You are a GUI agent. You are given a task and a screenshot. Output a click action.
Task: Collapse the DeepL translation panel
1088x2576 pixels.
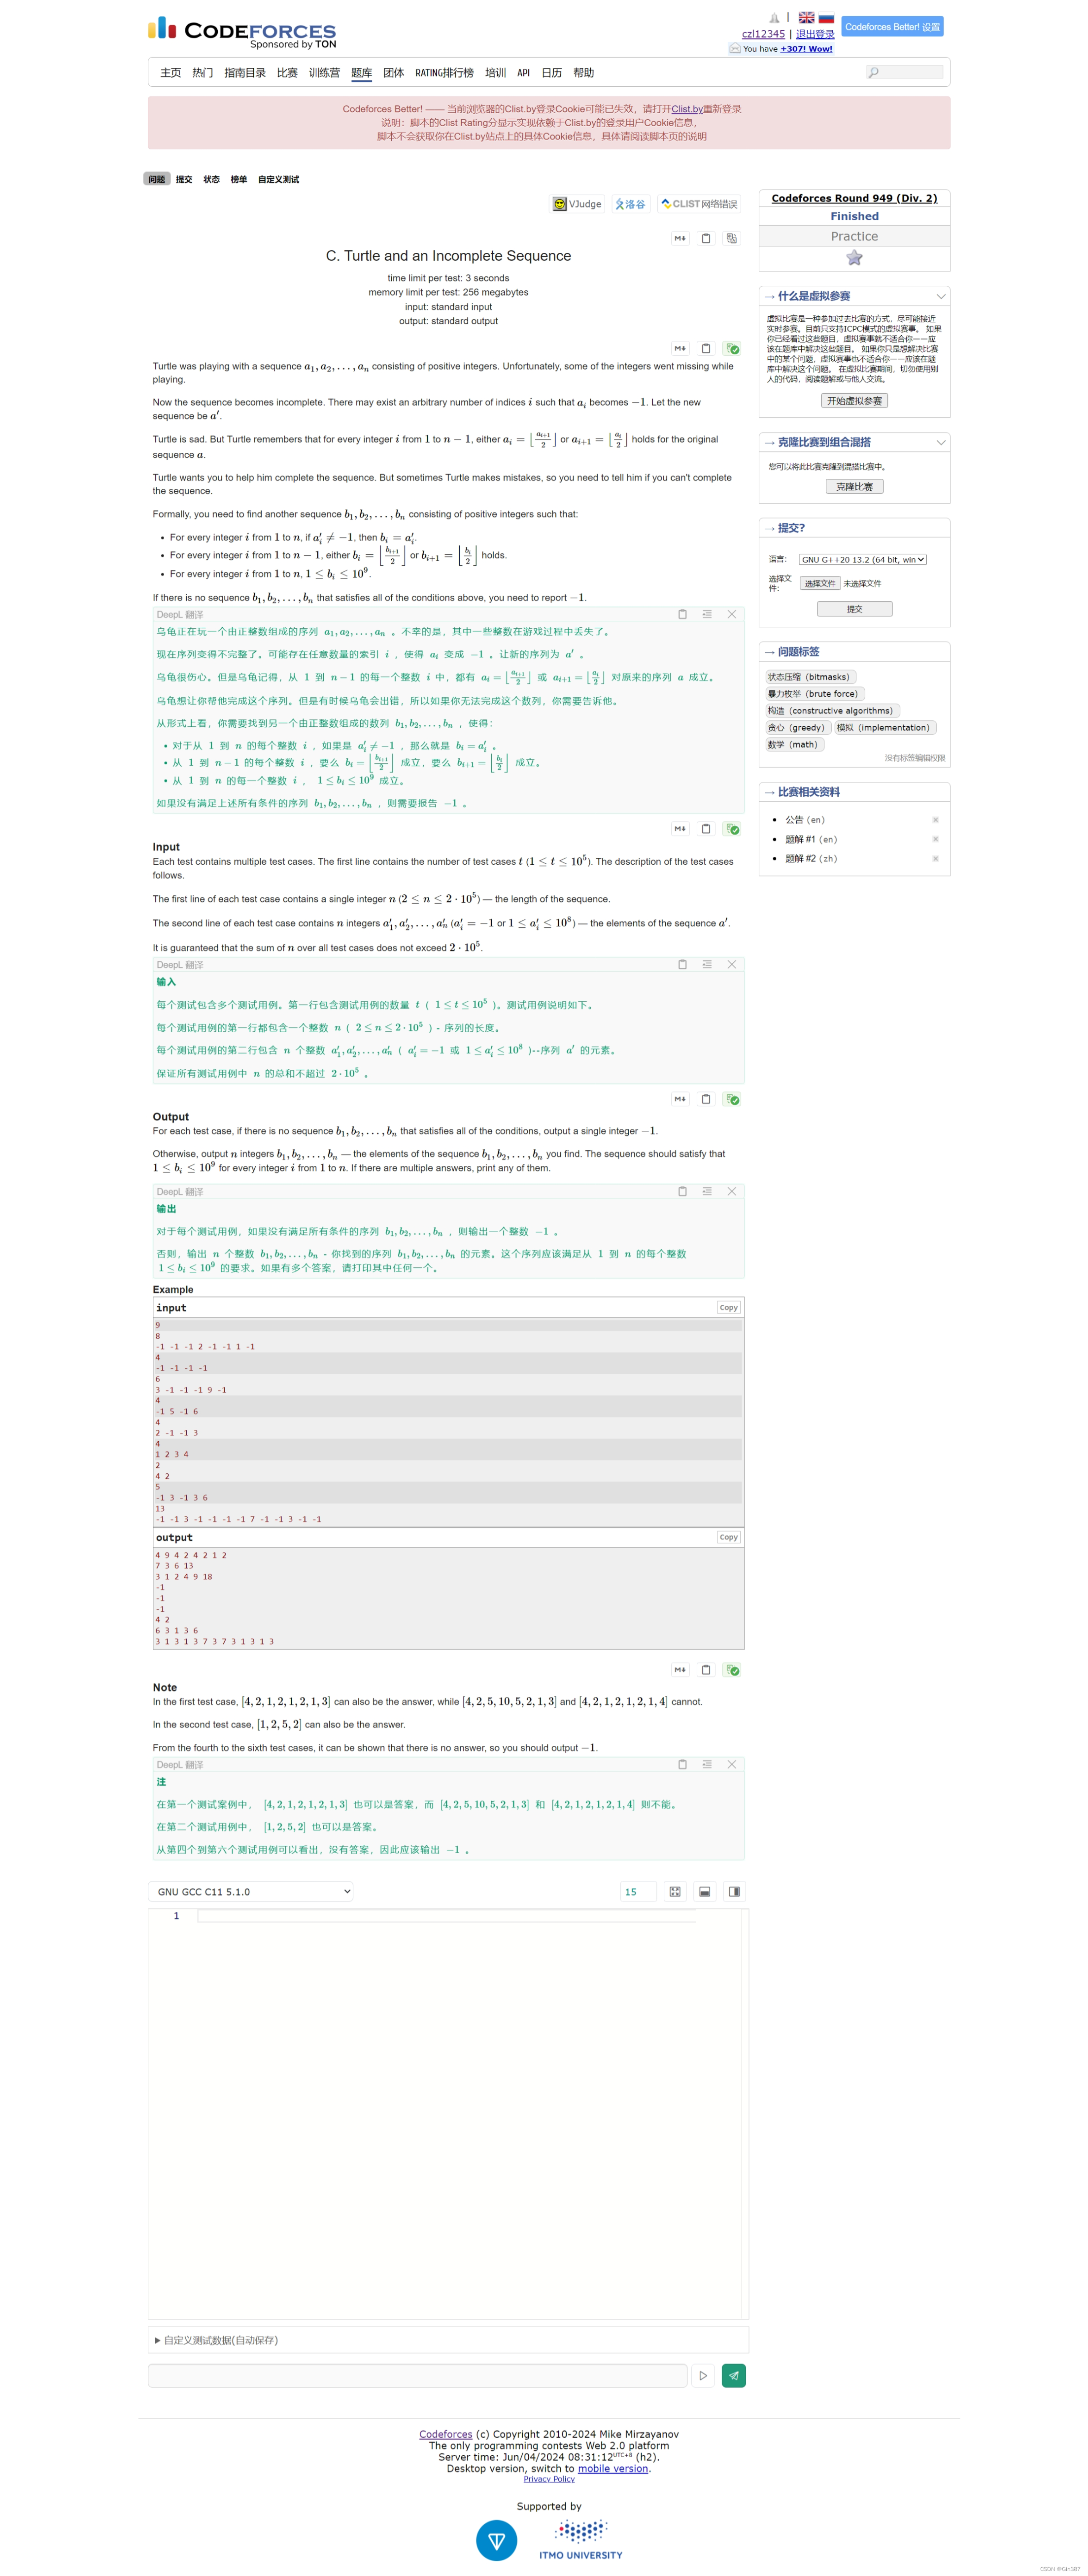(706, 614)
